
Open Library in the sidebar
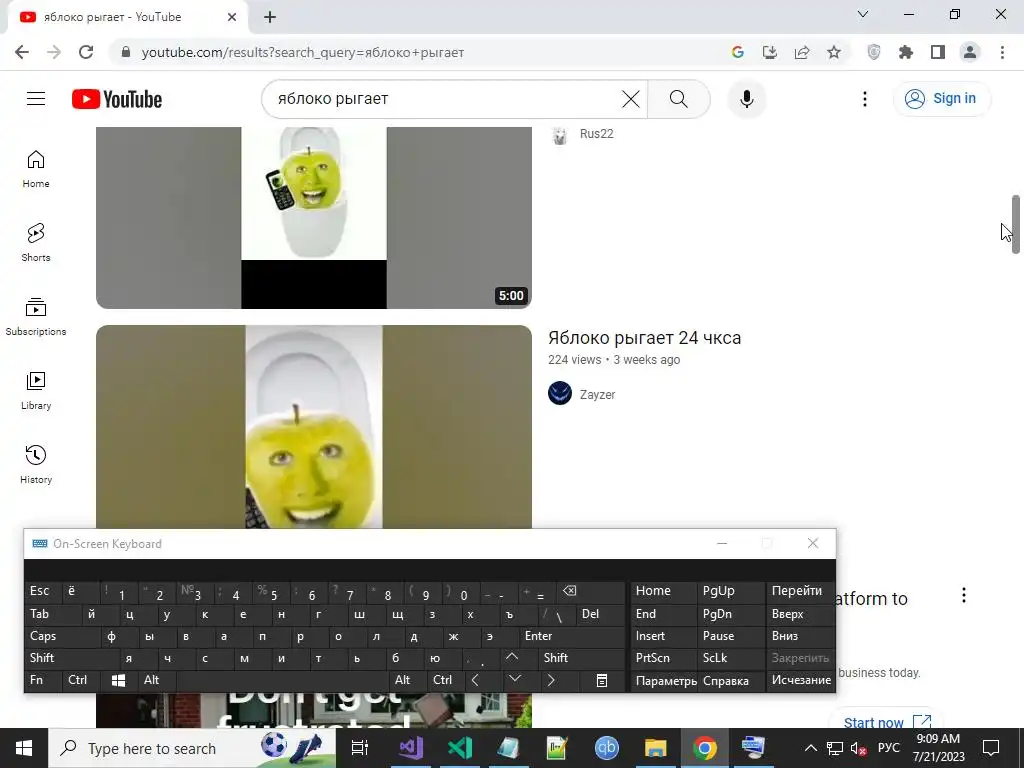(x=36, y=391)
